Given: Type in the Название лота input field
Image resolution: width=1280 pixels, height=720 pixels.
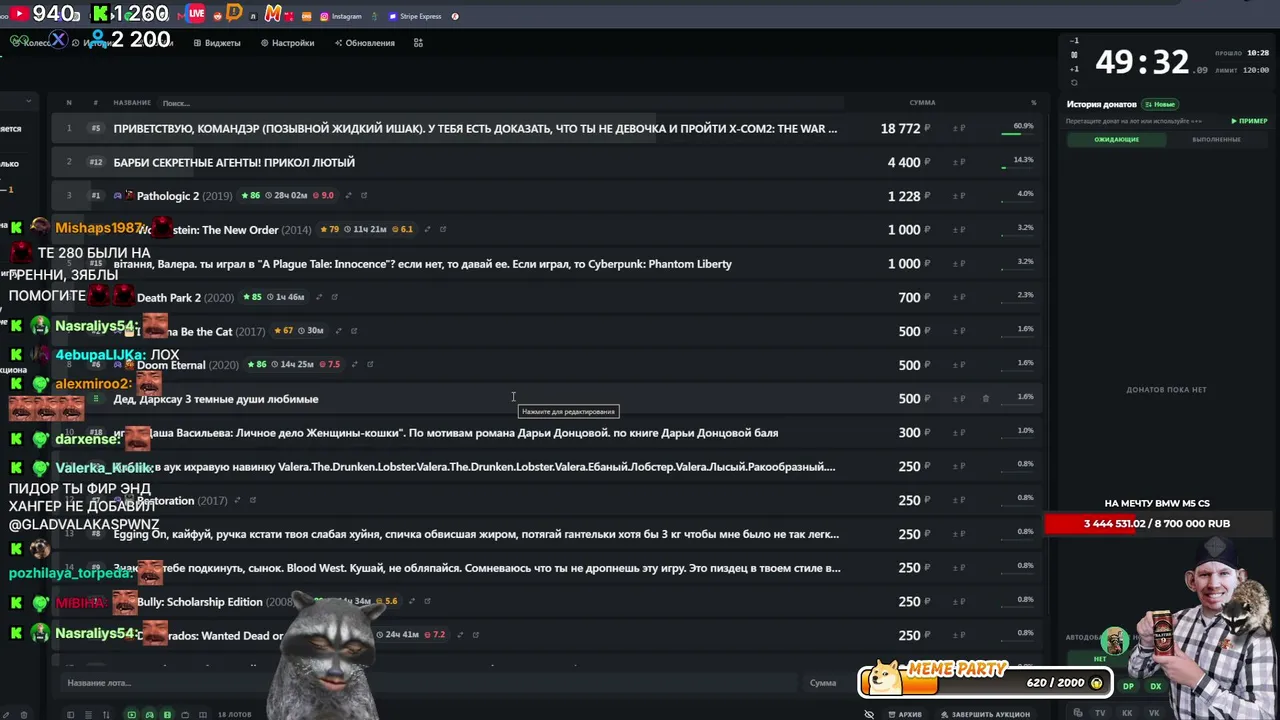Looking at the screenshot, I should tap(430, 683).
